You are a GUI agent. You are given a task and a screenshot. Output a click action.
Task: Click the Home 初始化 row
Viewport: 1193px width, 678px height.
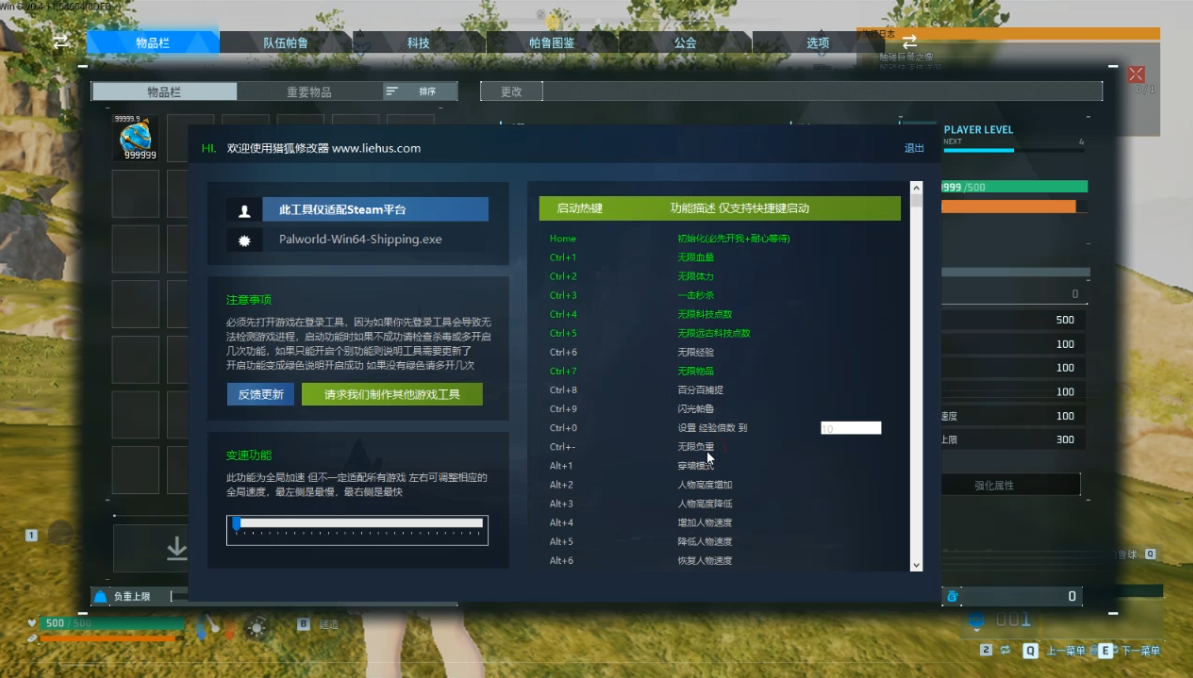pyautogui.click(x=720, y=238)
